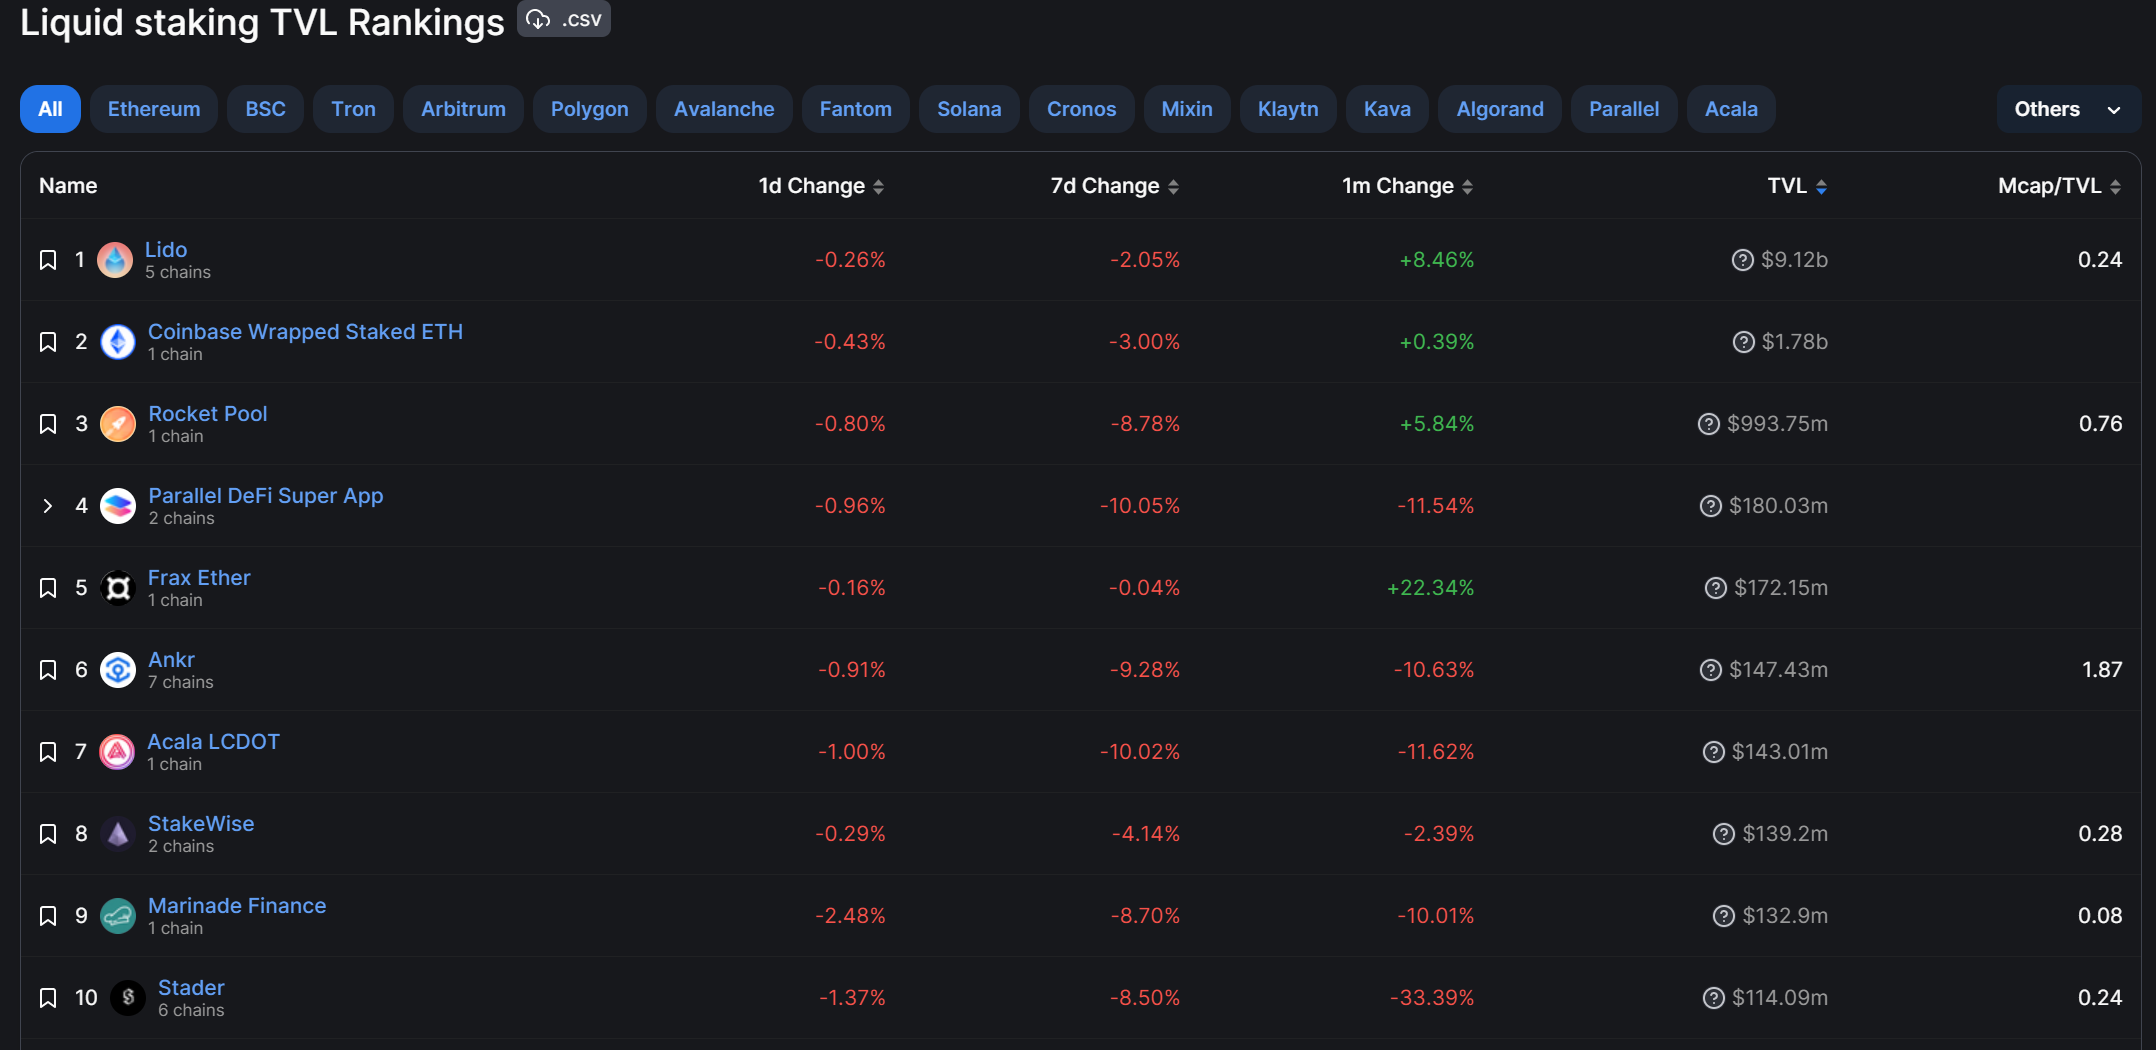Screen dimensions: 2156x1050
Task: Sort table by 1m Change
Action: [1407, 186]
